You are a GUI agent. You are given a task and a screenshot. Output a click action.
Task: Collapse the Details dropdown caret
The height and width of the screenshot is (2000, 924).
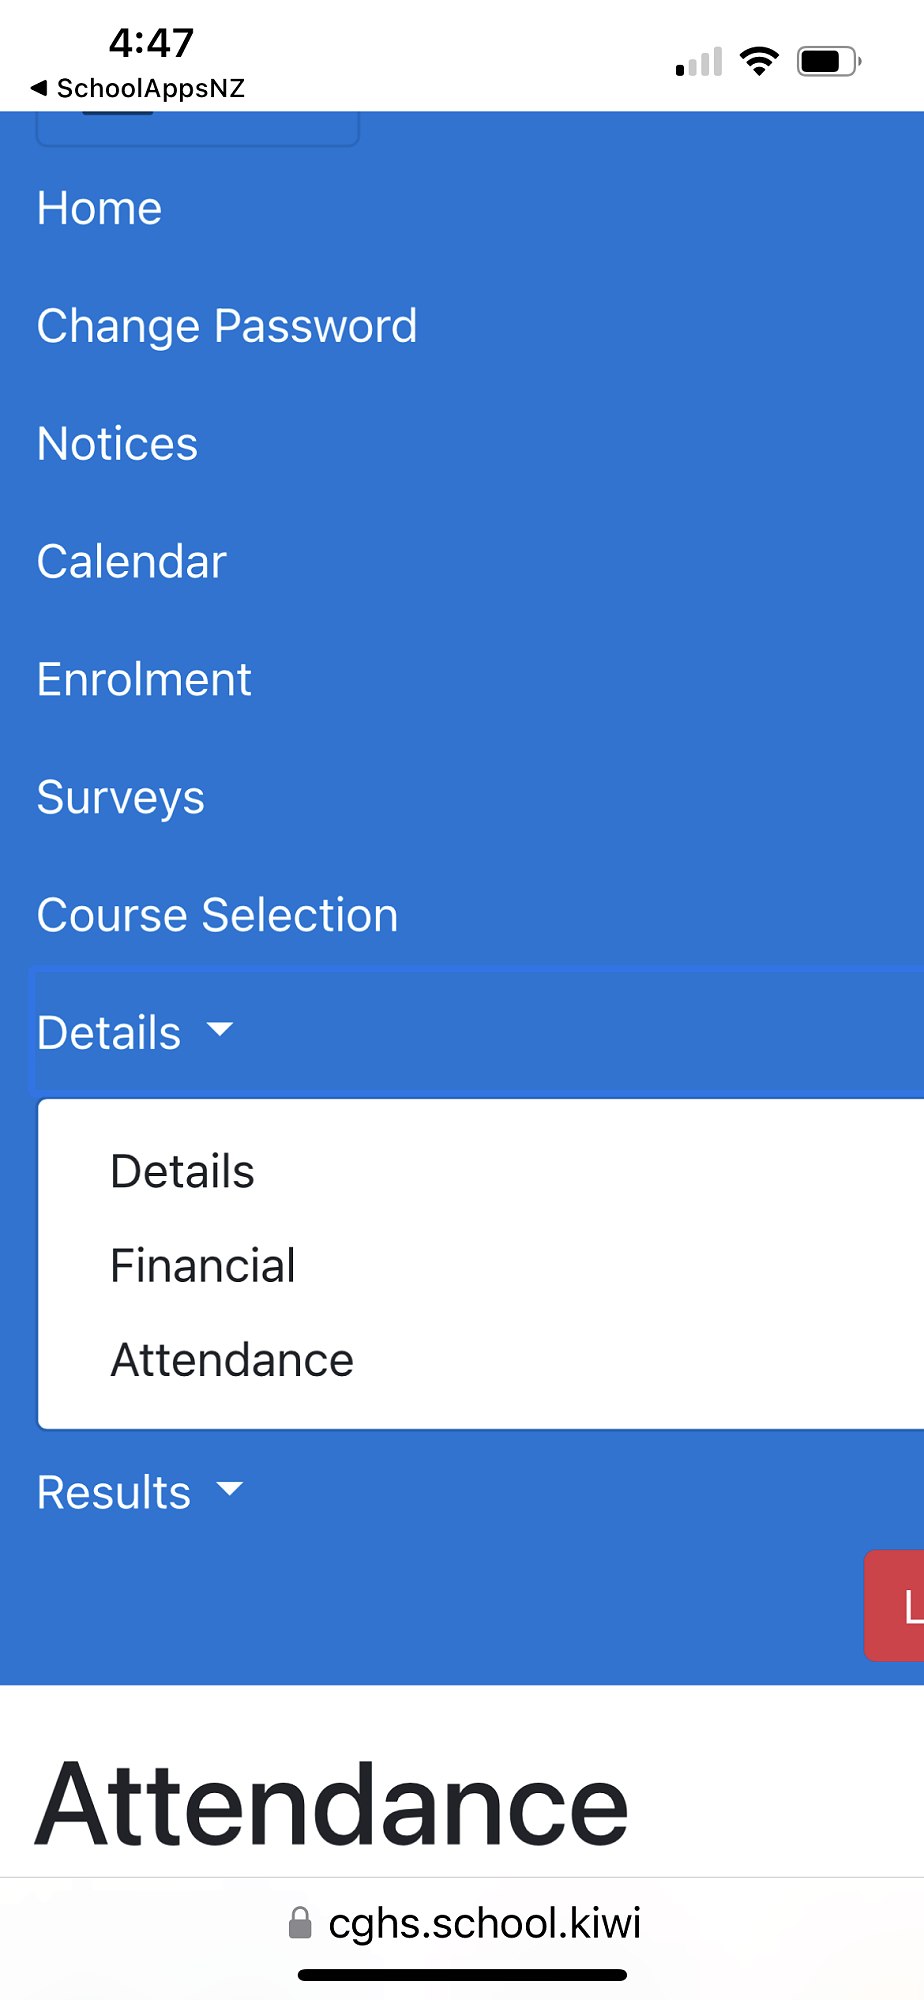[219, 1030]
